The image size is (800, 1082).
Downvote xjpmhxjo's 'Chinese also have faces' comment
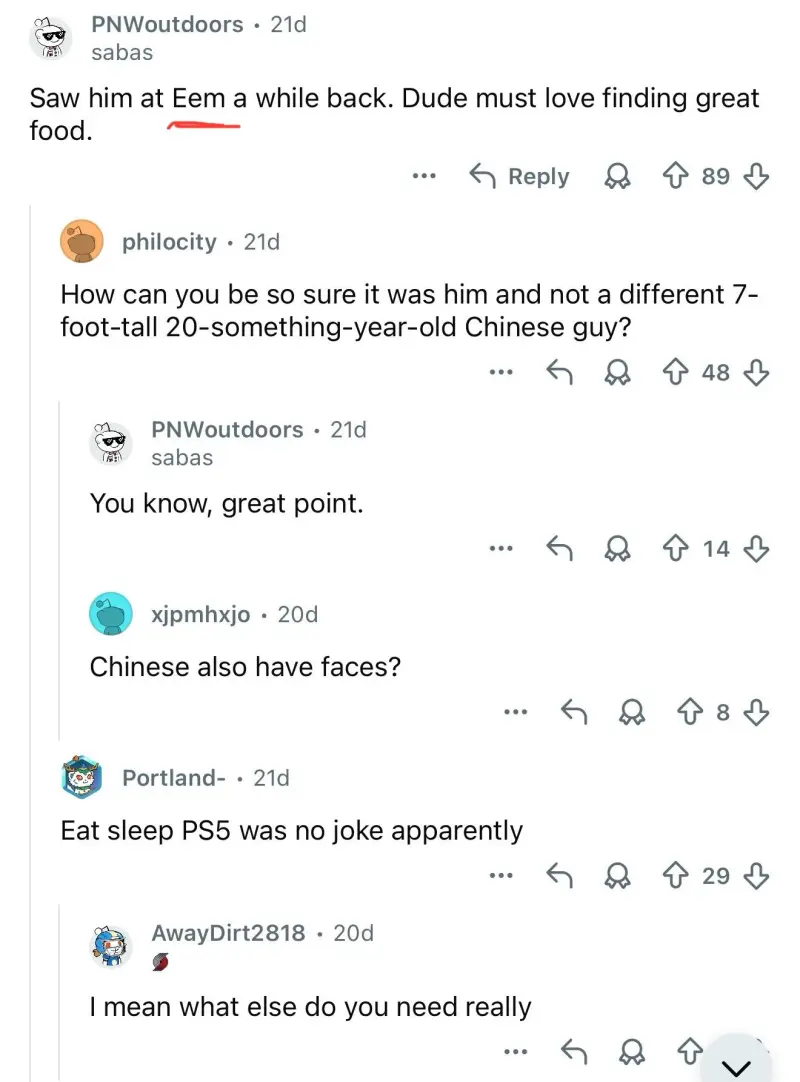[757, 712]
